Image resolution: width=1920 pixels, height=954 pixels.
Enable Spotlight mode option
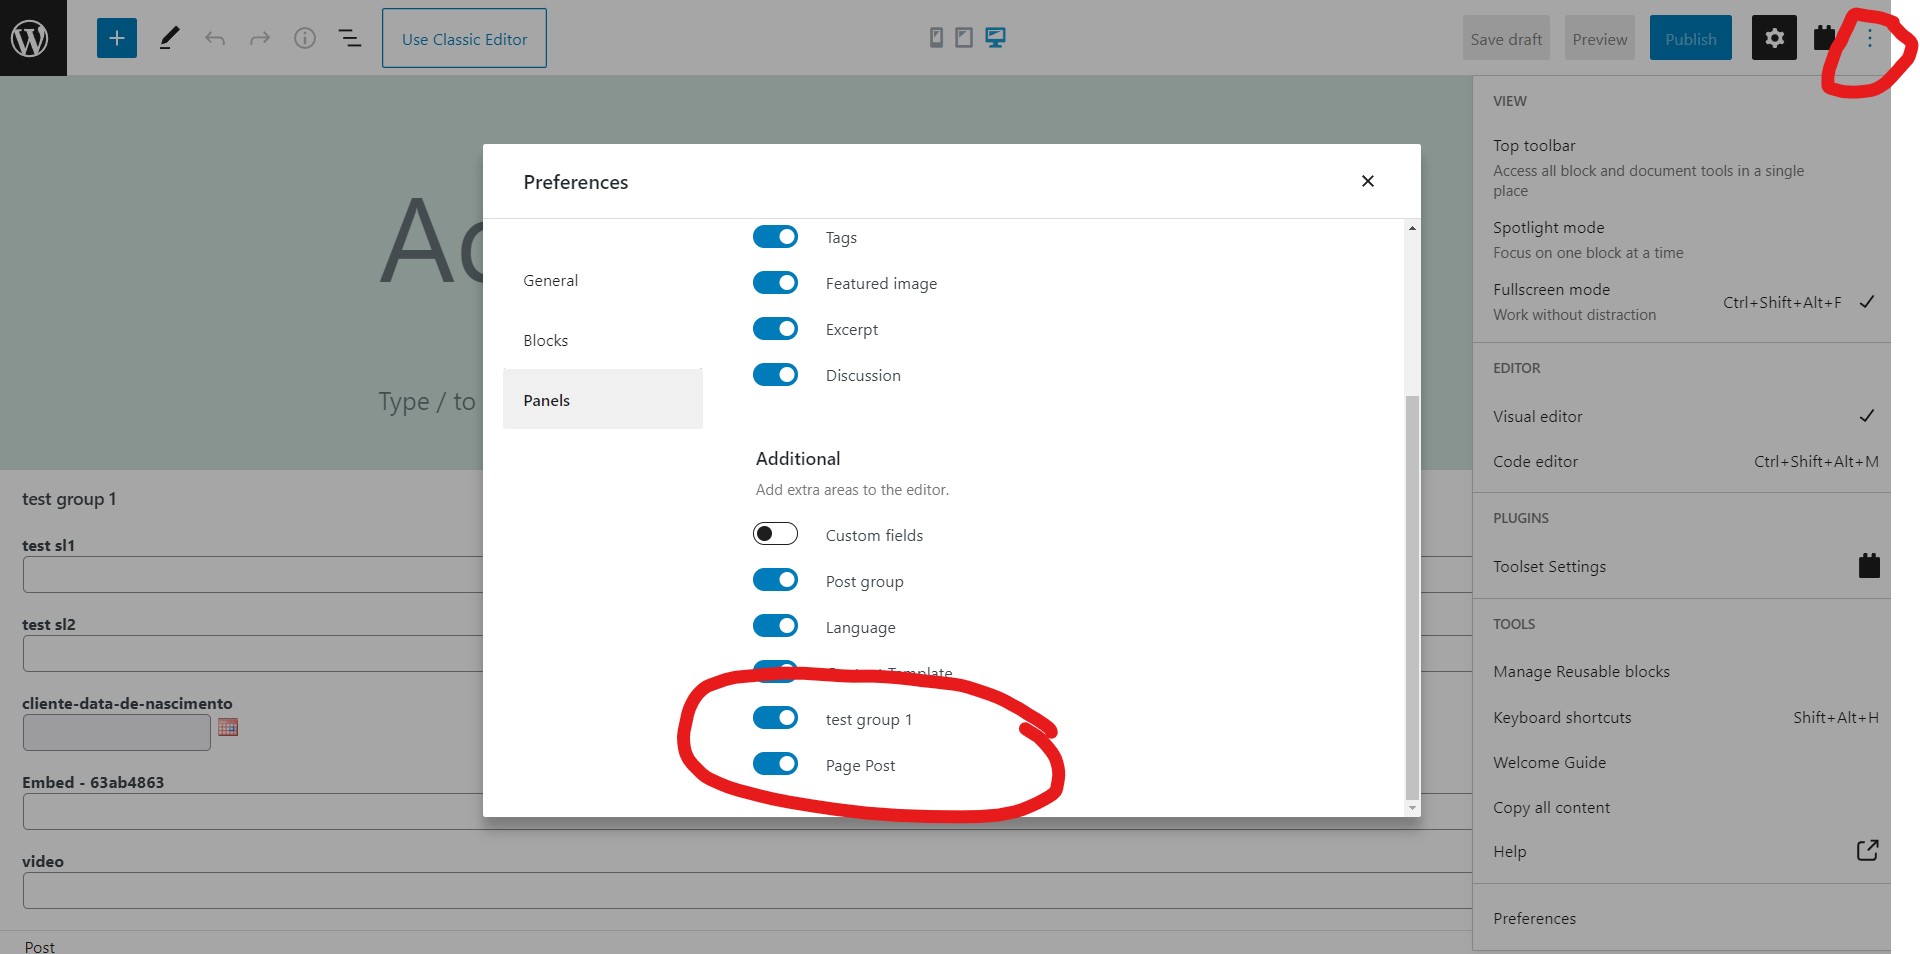point(1682,239)
